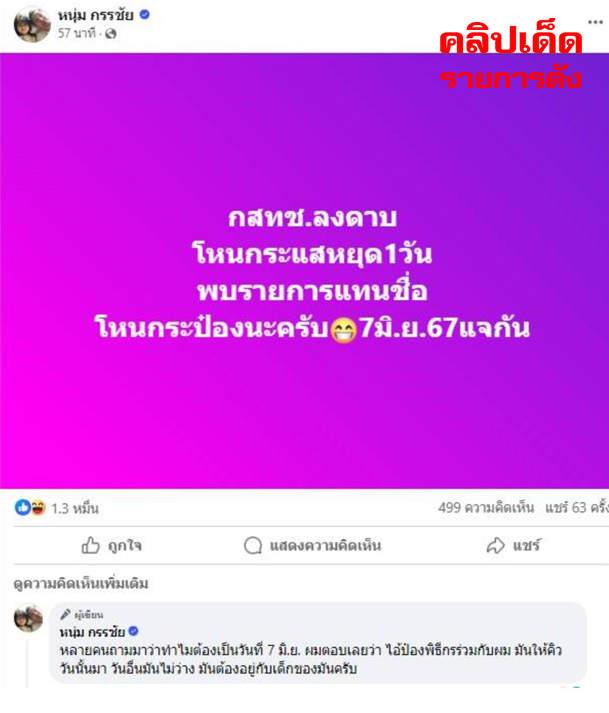View the 1.3 หมื่น reactions list

point(75,508)
